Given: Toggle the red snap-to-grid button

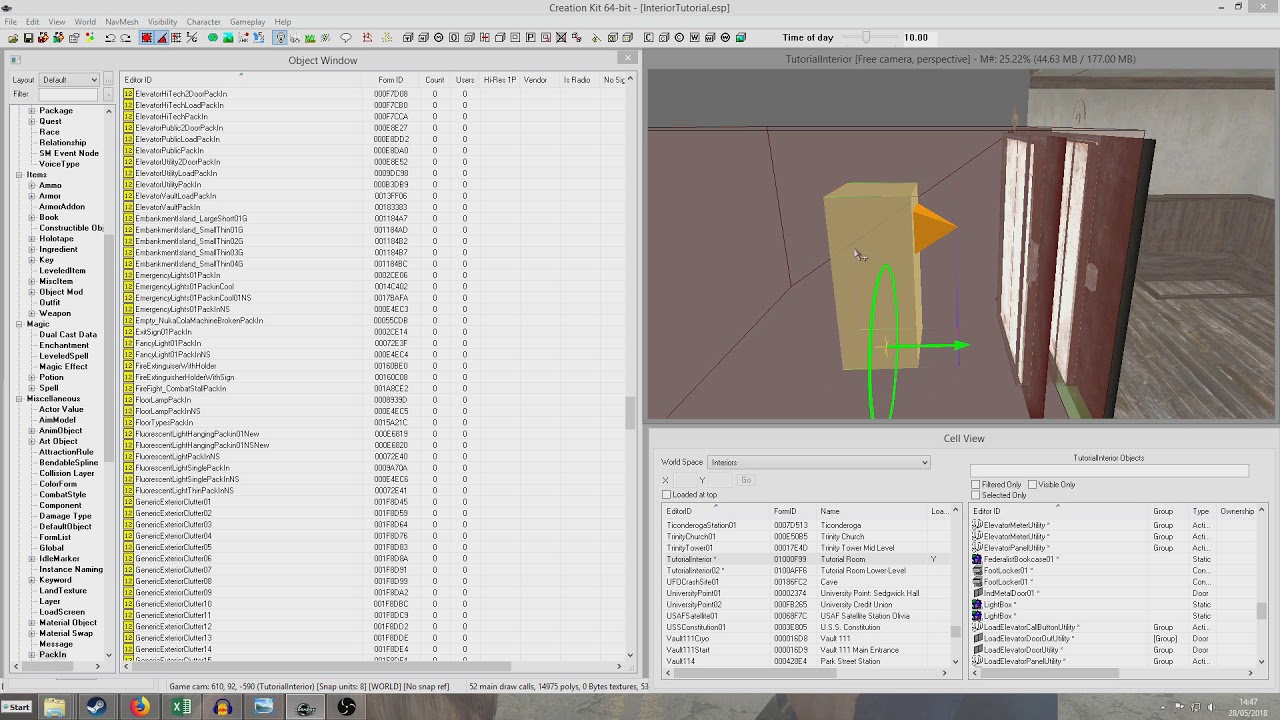Looking at the screenshot, I should tap(146, 38).
